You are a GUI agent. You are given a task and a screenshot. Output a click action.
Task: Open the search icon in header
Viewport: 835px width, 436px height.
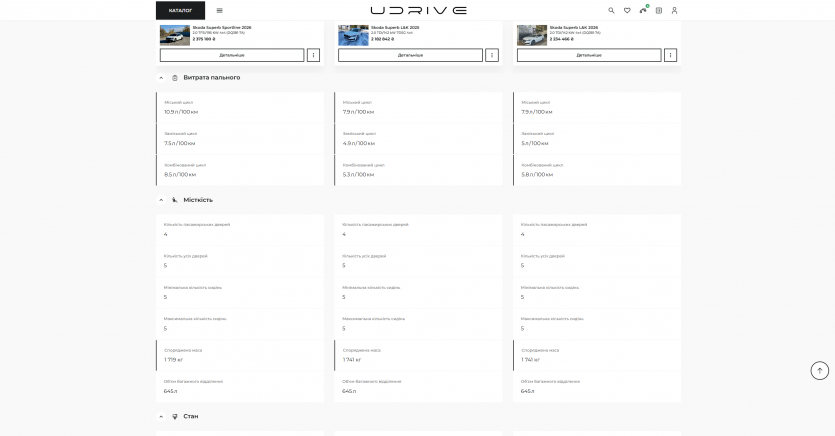pyautogui.click(x=612, y=10)
